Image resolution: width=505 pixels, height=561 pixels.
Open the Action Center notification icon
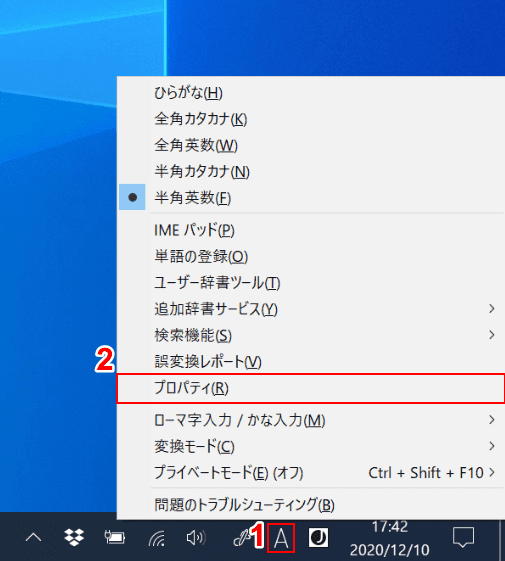(x=463, y=537)
